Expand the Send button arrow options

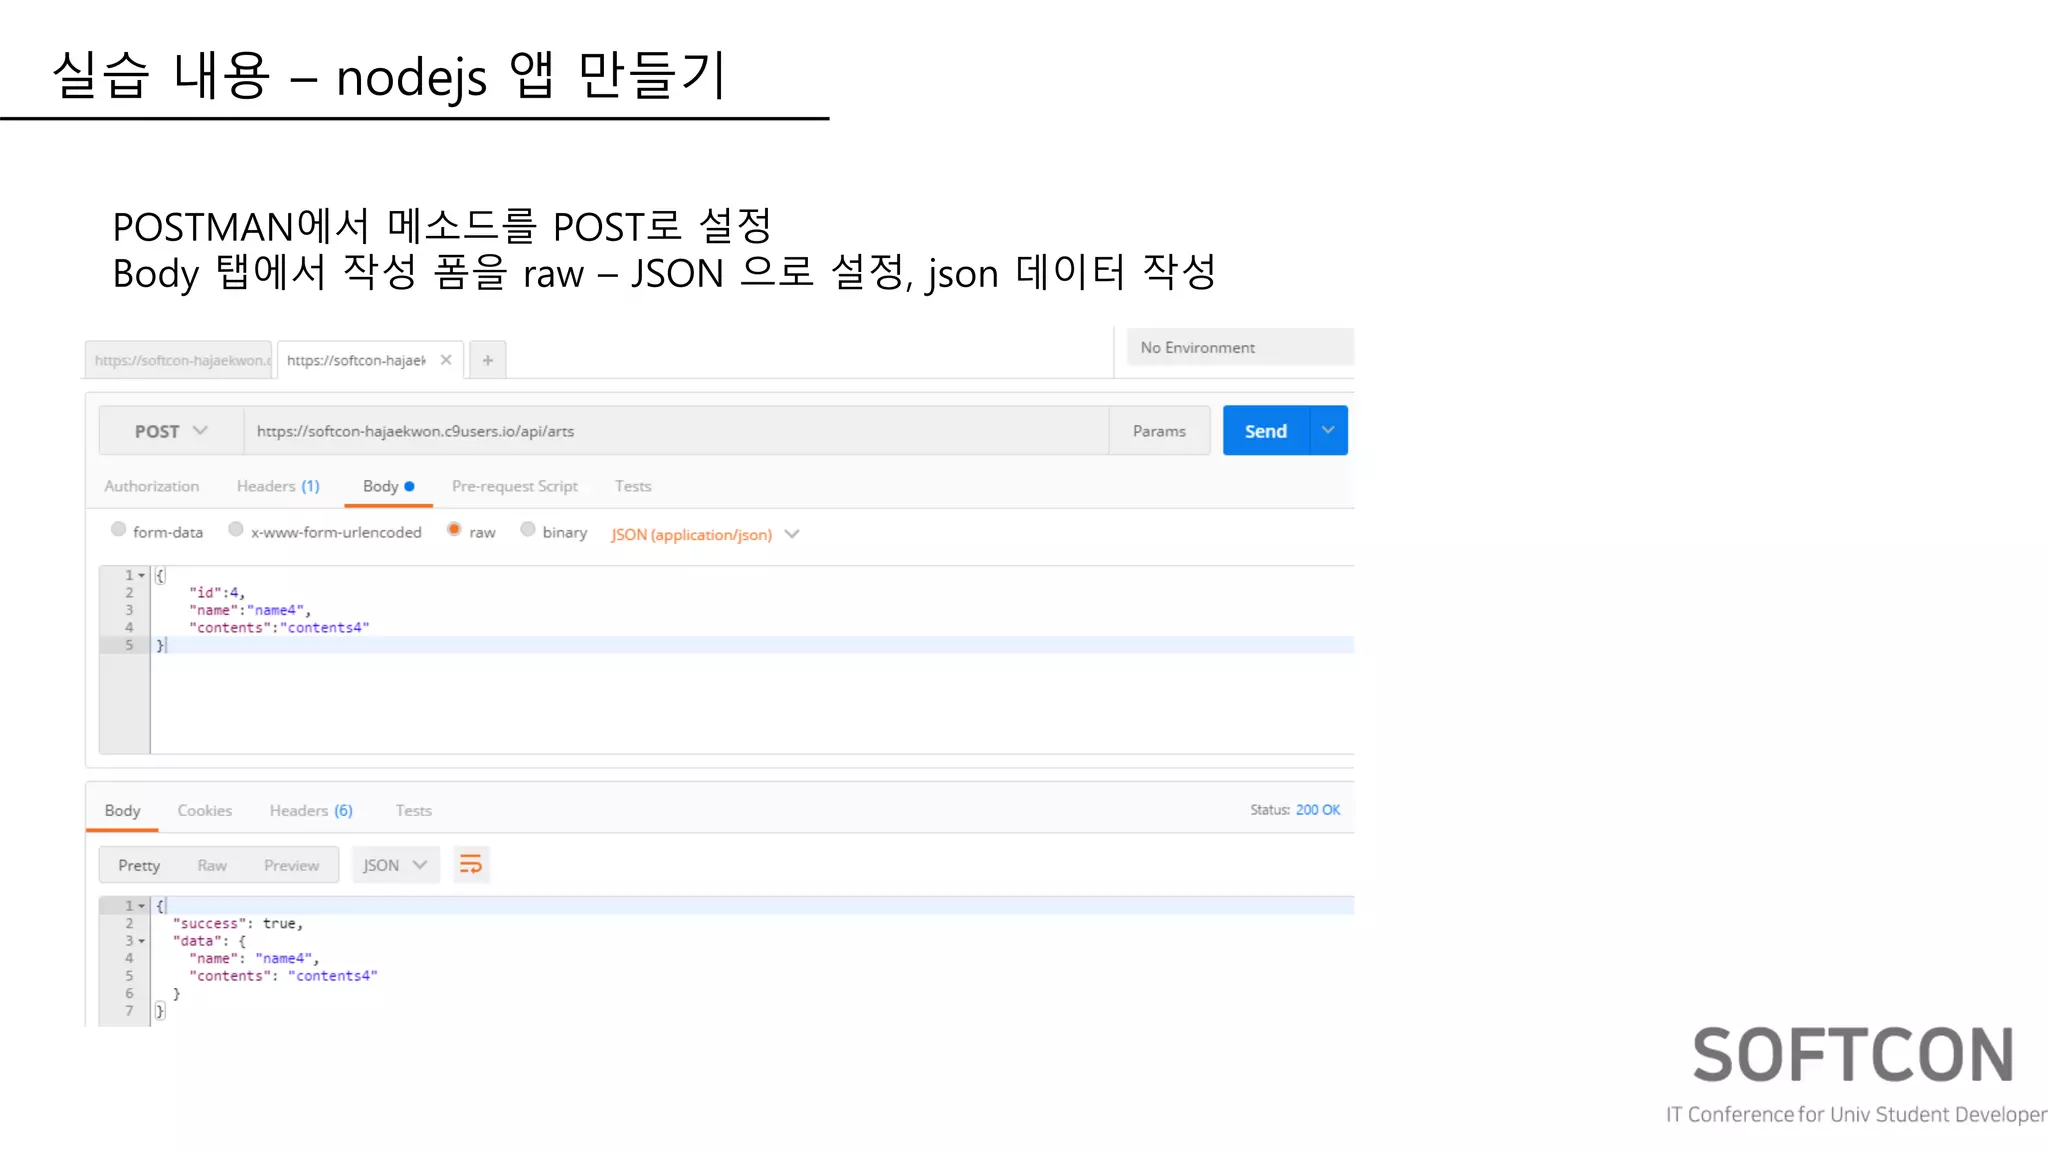1328,430
